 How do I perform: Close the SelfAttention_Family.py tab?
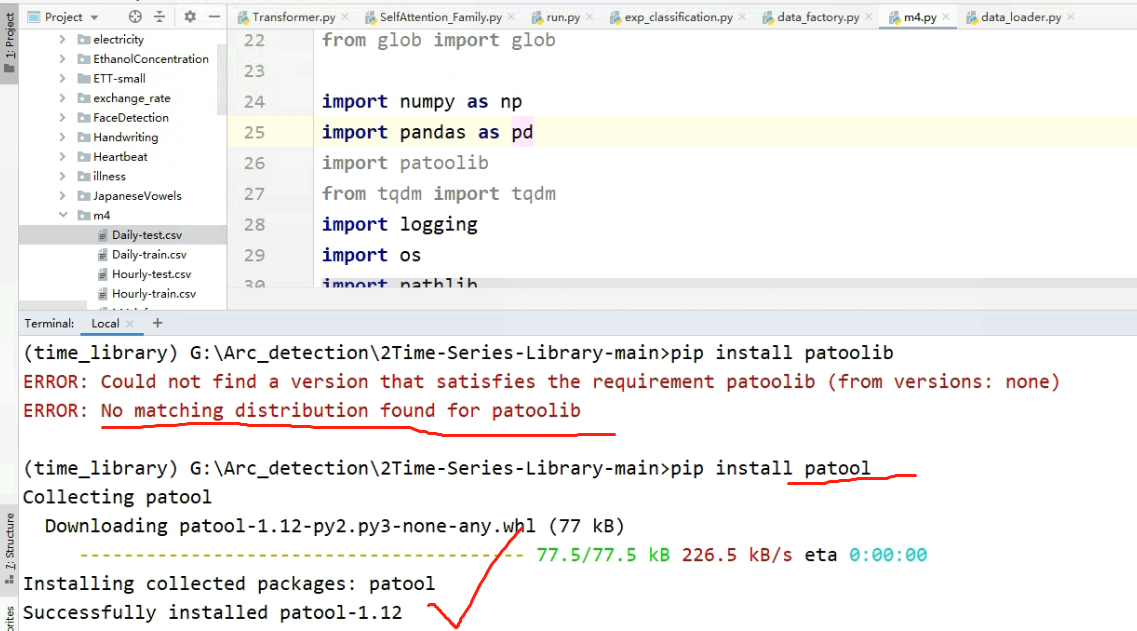512,17
